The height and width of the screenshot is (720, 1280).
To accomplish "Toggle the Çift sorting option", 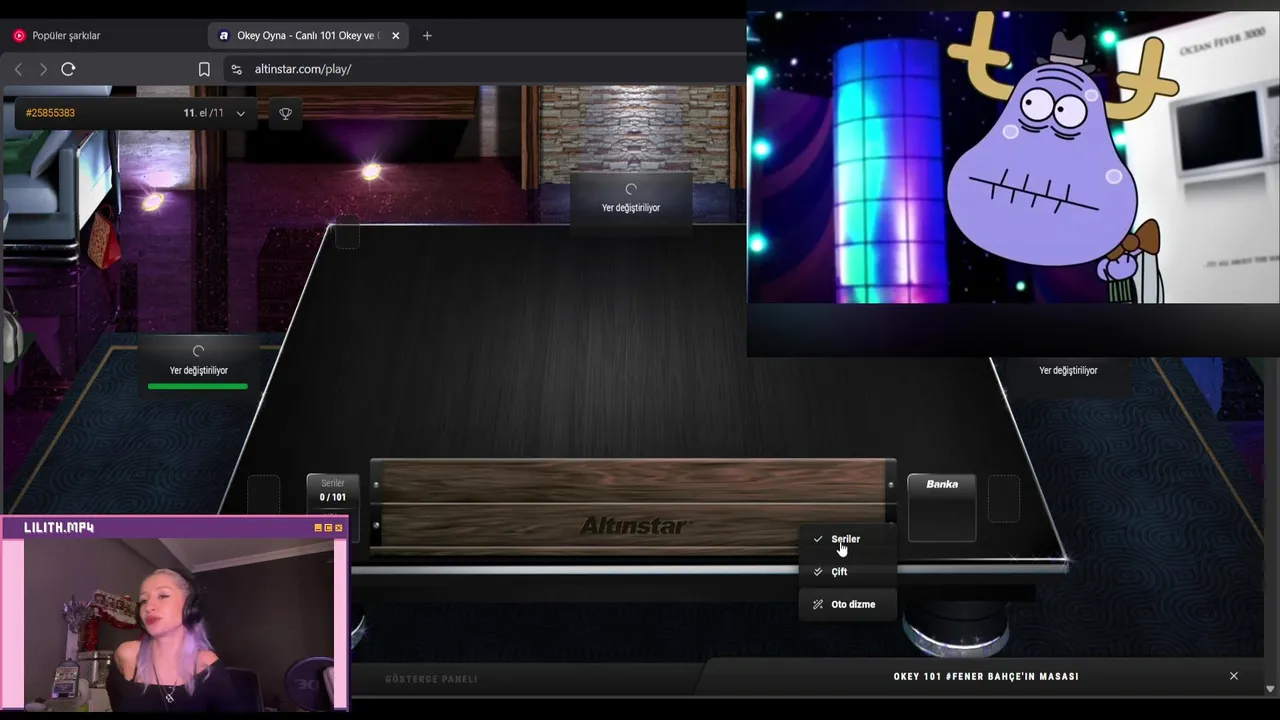I will [847, 572].
